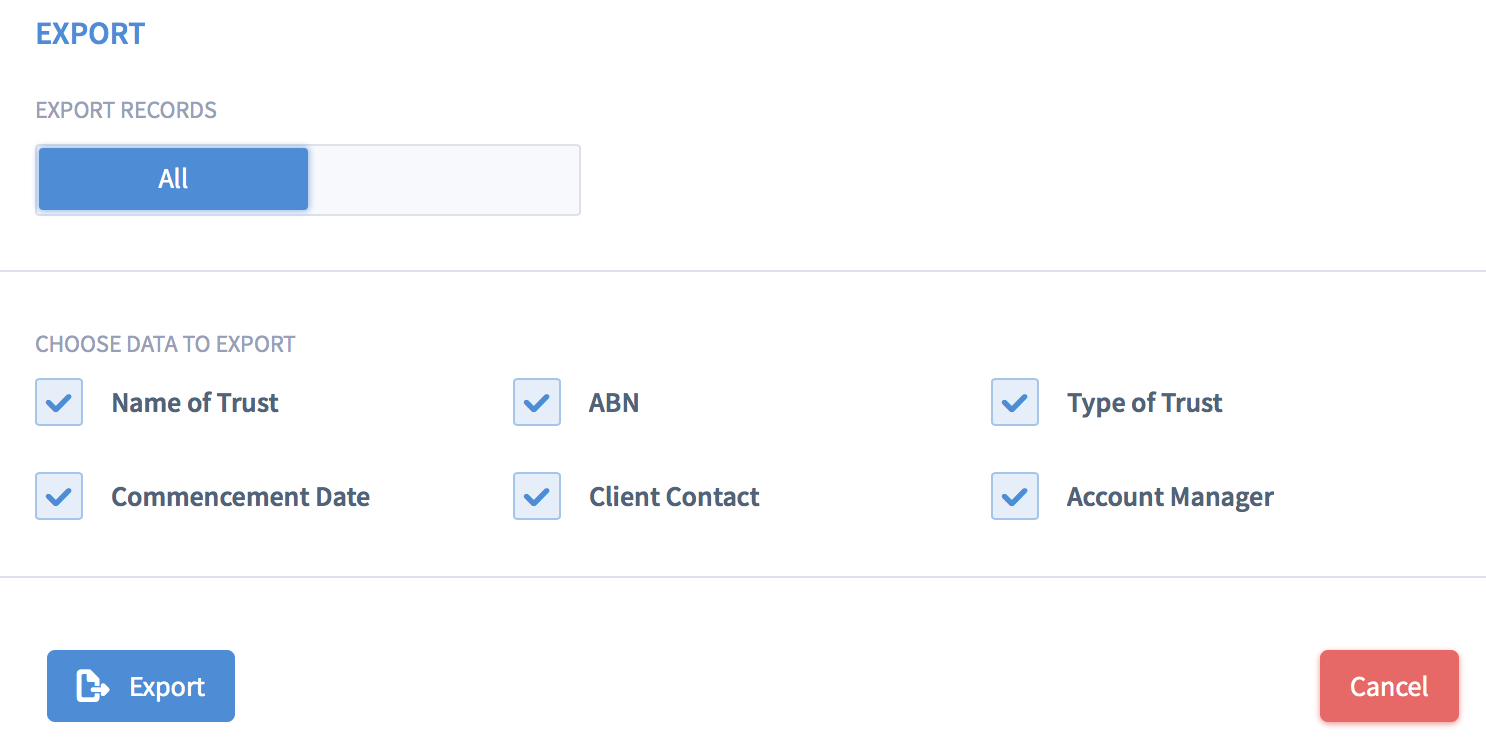Click the Type of Trust label text

pos(1144,403)
